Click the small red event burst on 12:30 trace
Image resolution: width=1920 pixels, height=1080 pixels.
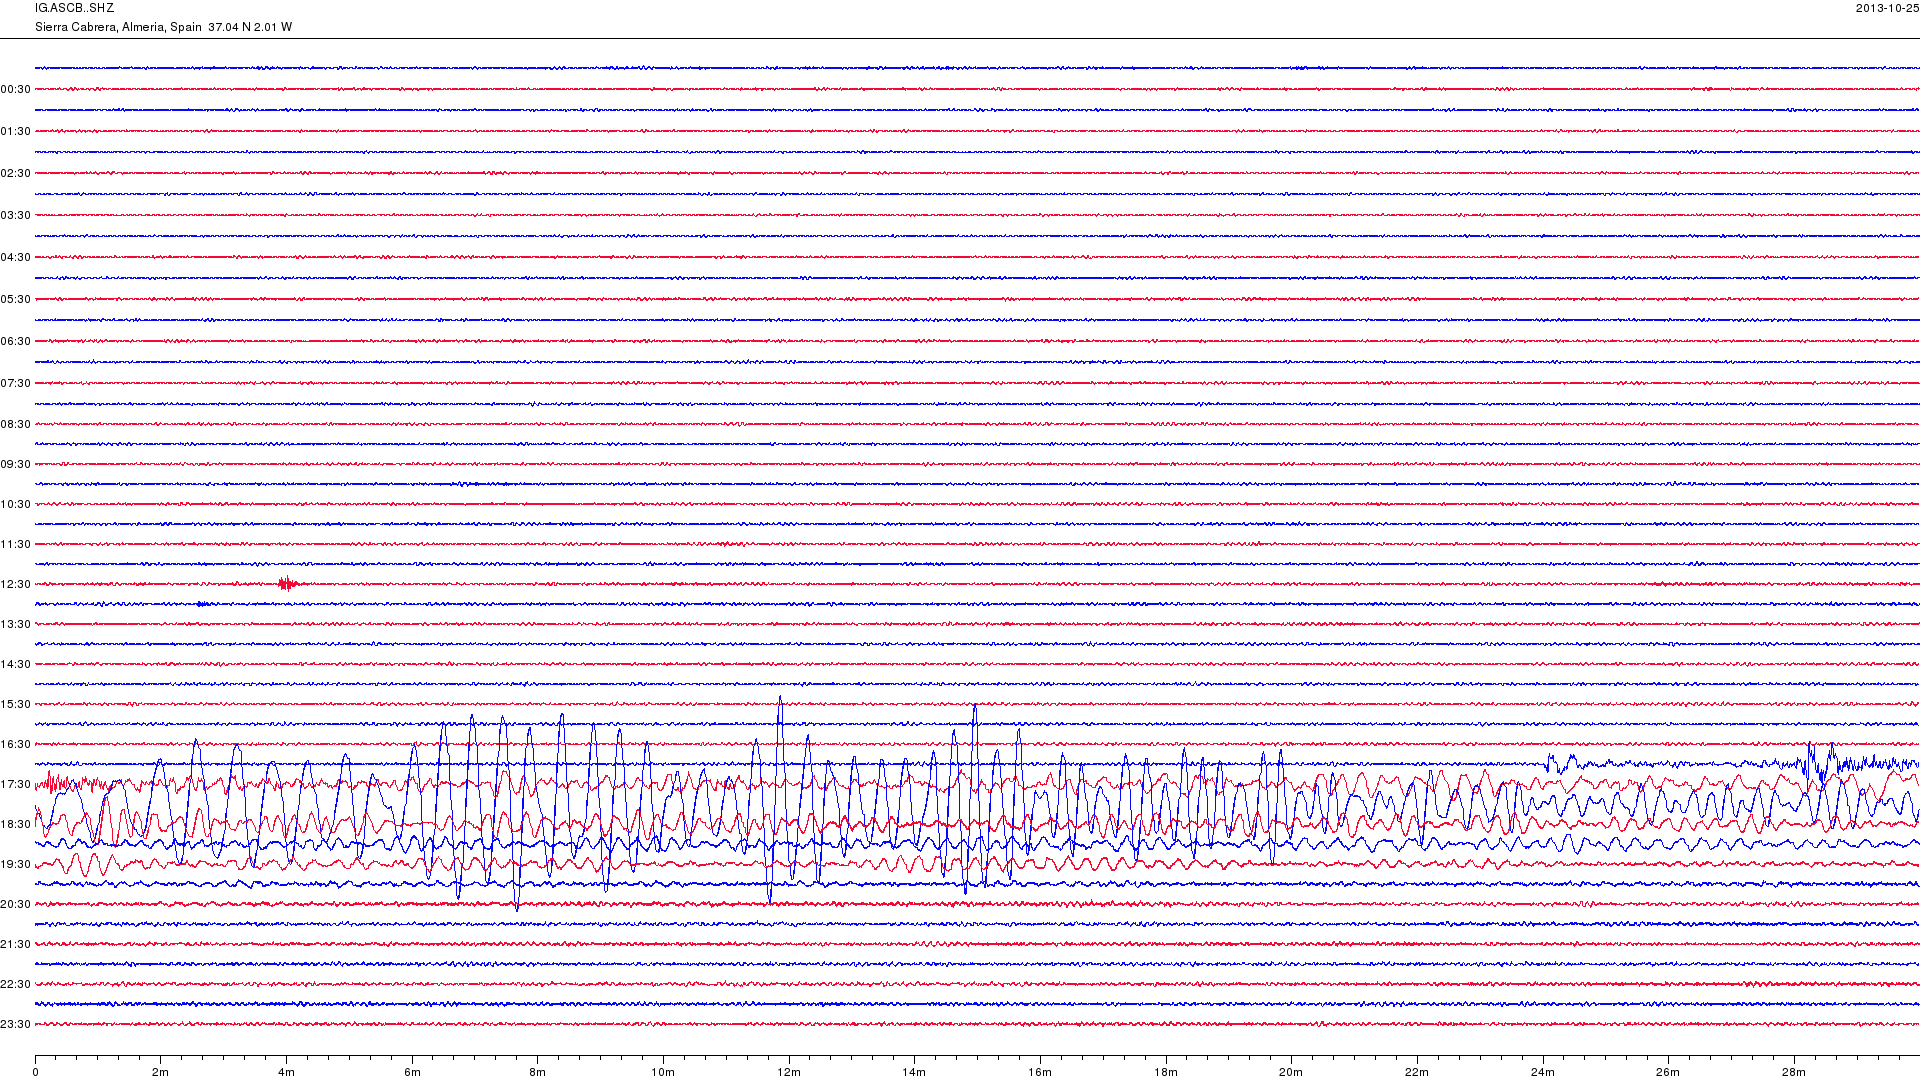click(288, 584)
